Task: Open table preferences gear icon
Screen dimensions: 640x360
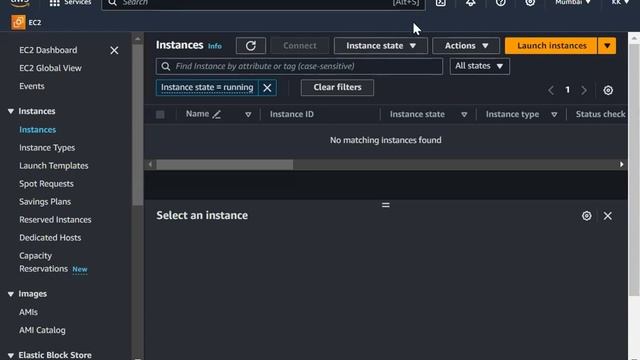Action: [x=608, y=90]
